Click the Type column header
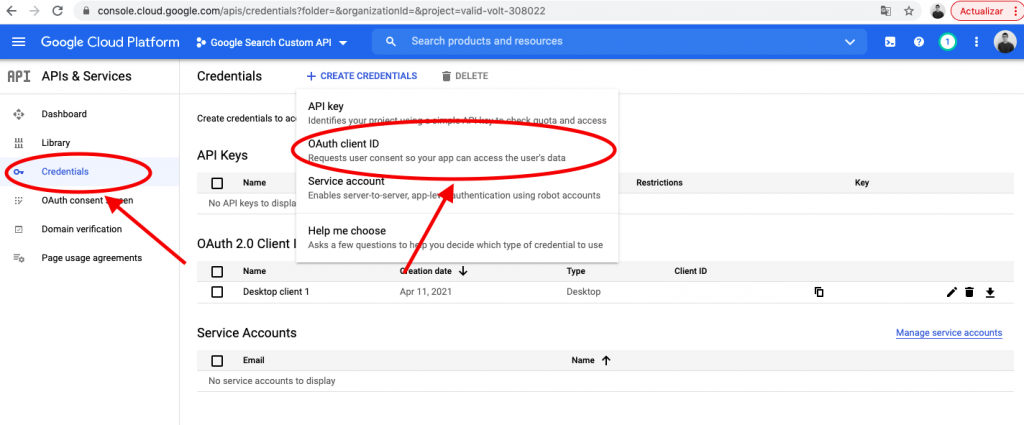 pyautogui.click(x=575, y=271)
